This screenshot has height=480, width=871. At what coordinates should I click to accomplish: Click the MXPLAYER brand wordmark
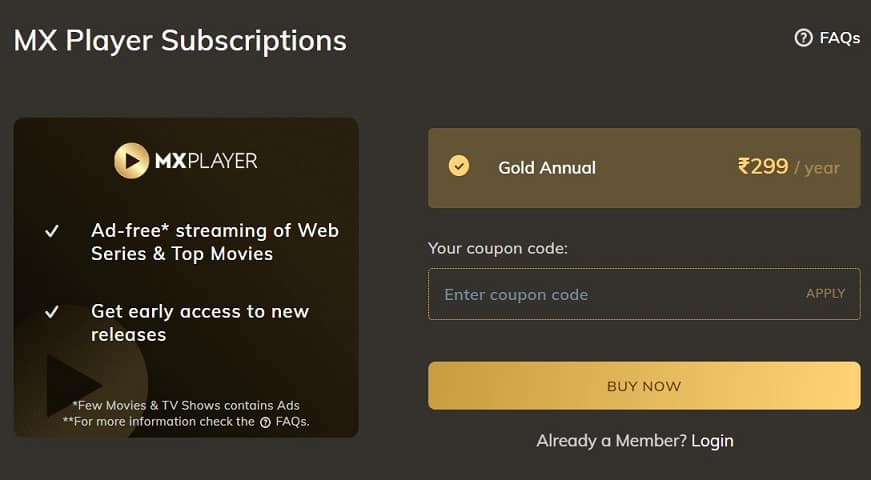tap(205, 160)
